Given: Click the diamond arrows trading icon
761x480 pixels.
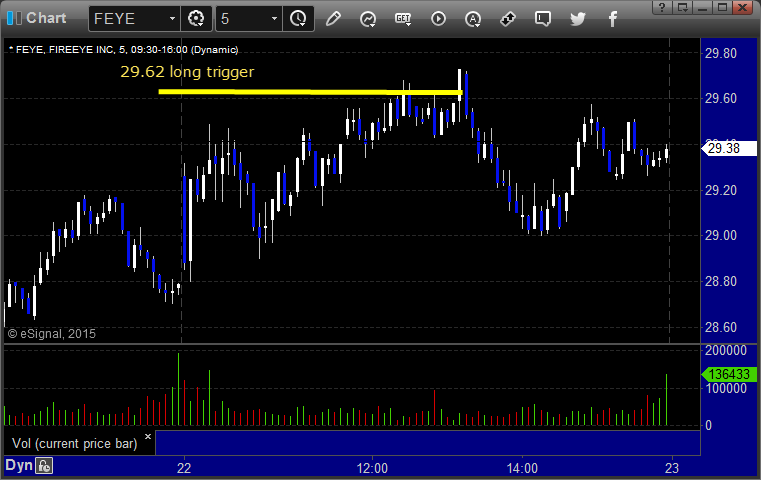Looking at the screenshot, I should point(508,19).
